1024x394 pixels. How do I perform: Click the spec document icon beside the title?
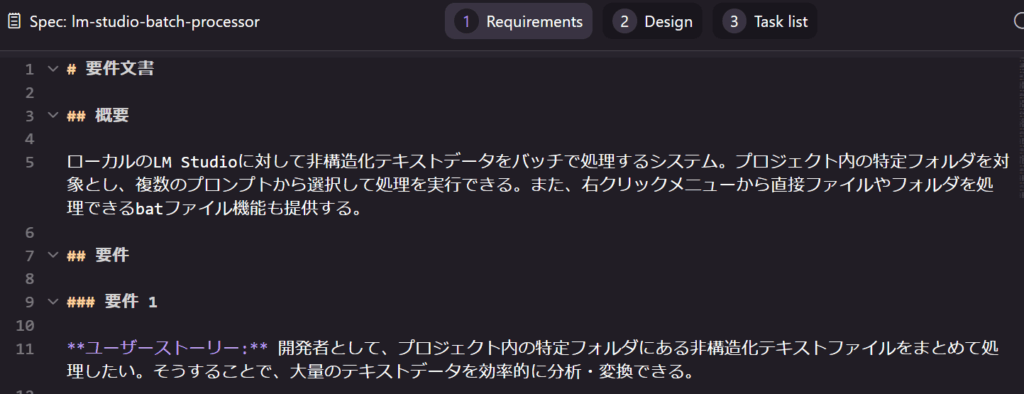[x=14, y=22]
